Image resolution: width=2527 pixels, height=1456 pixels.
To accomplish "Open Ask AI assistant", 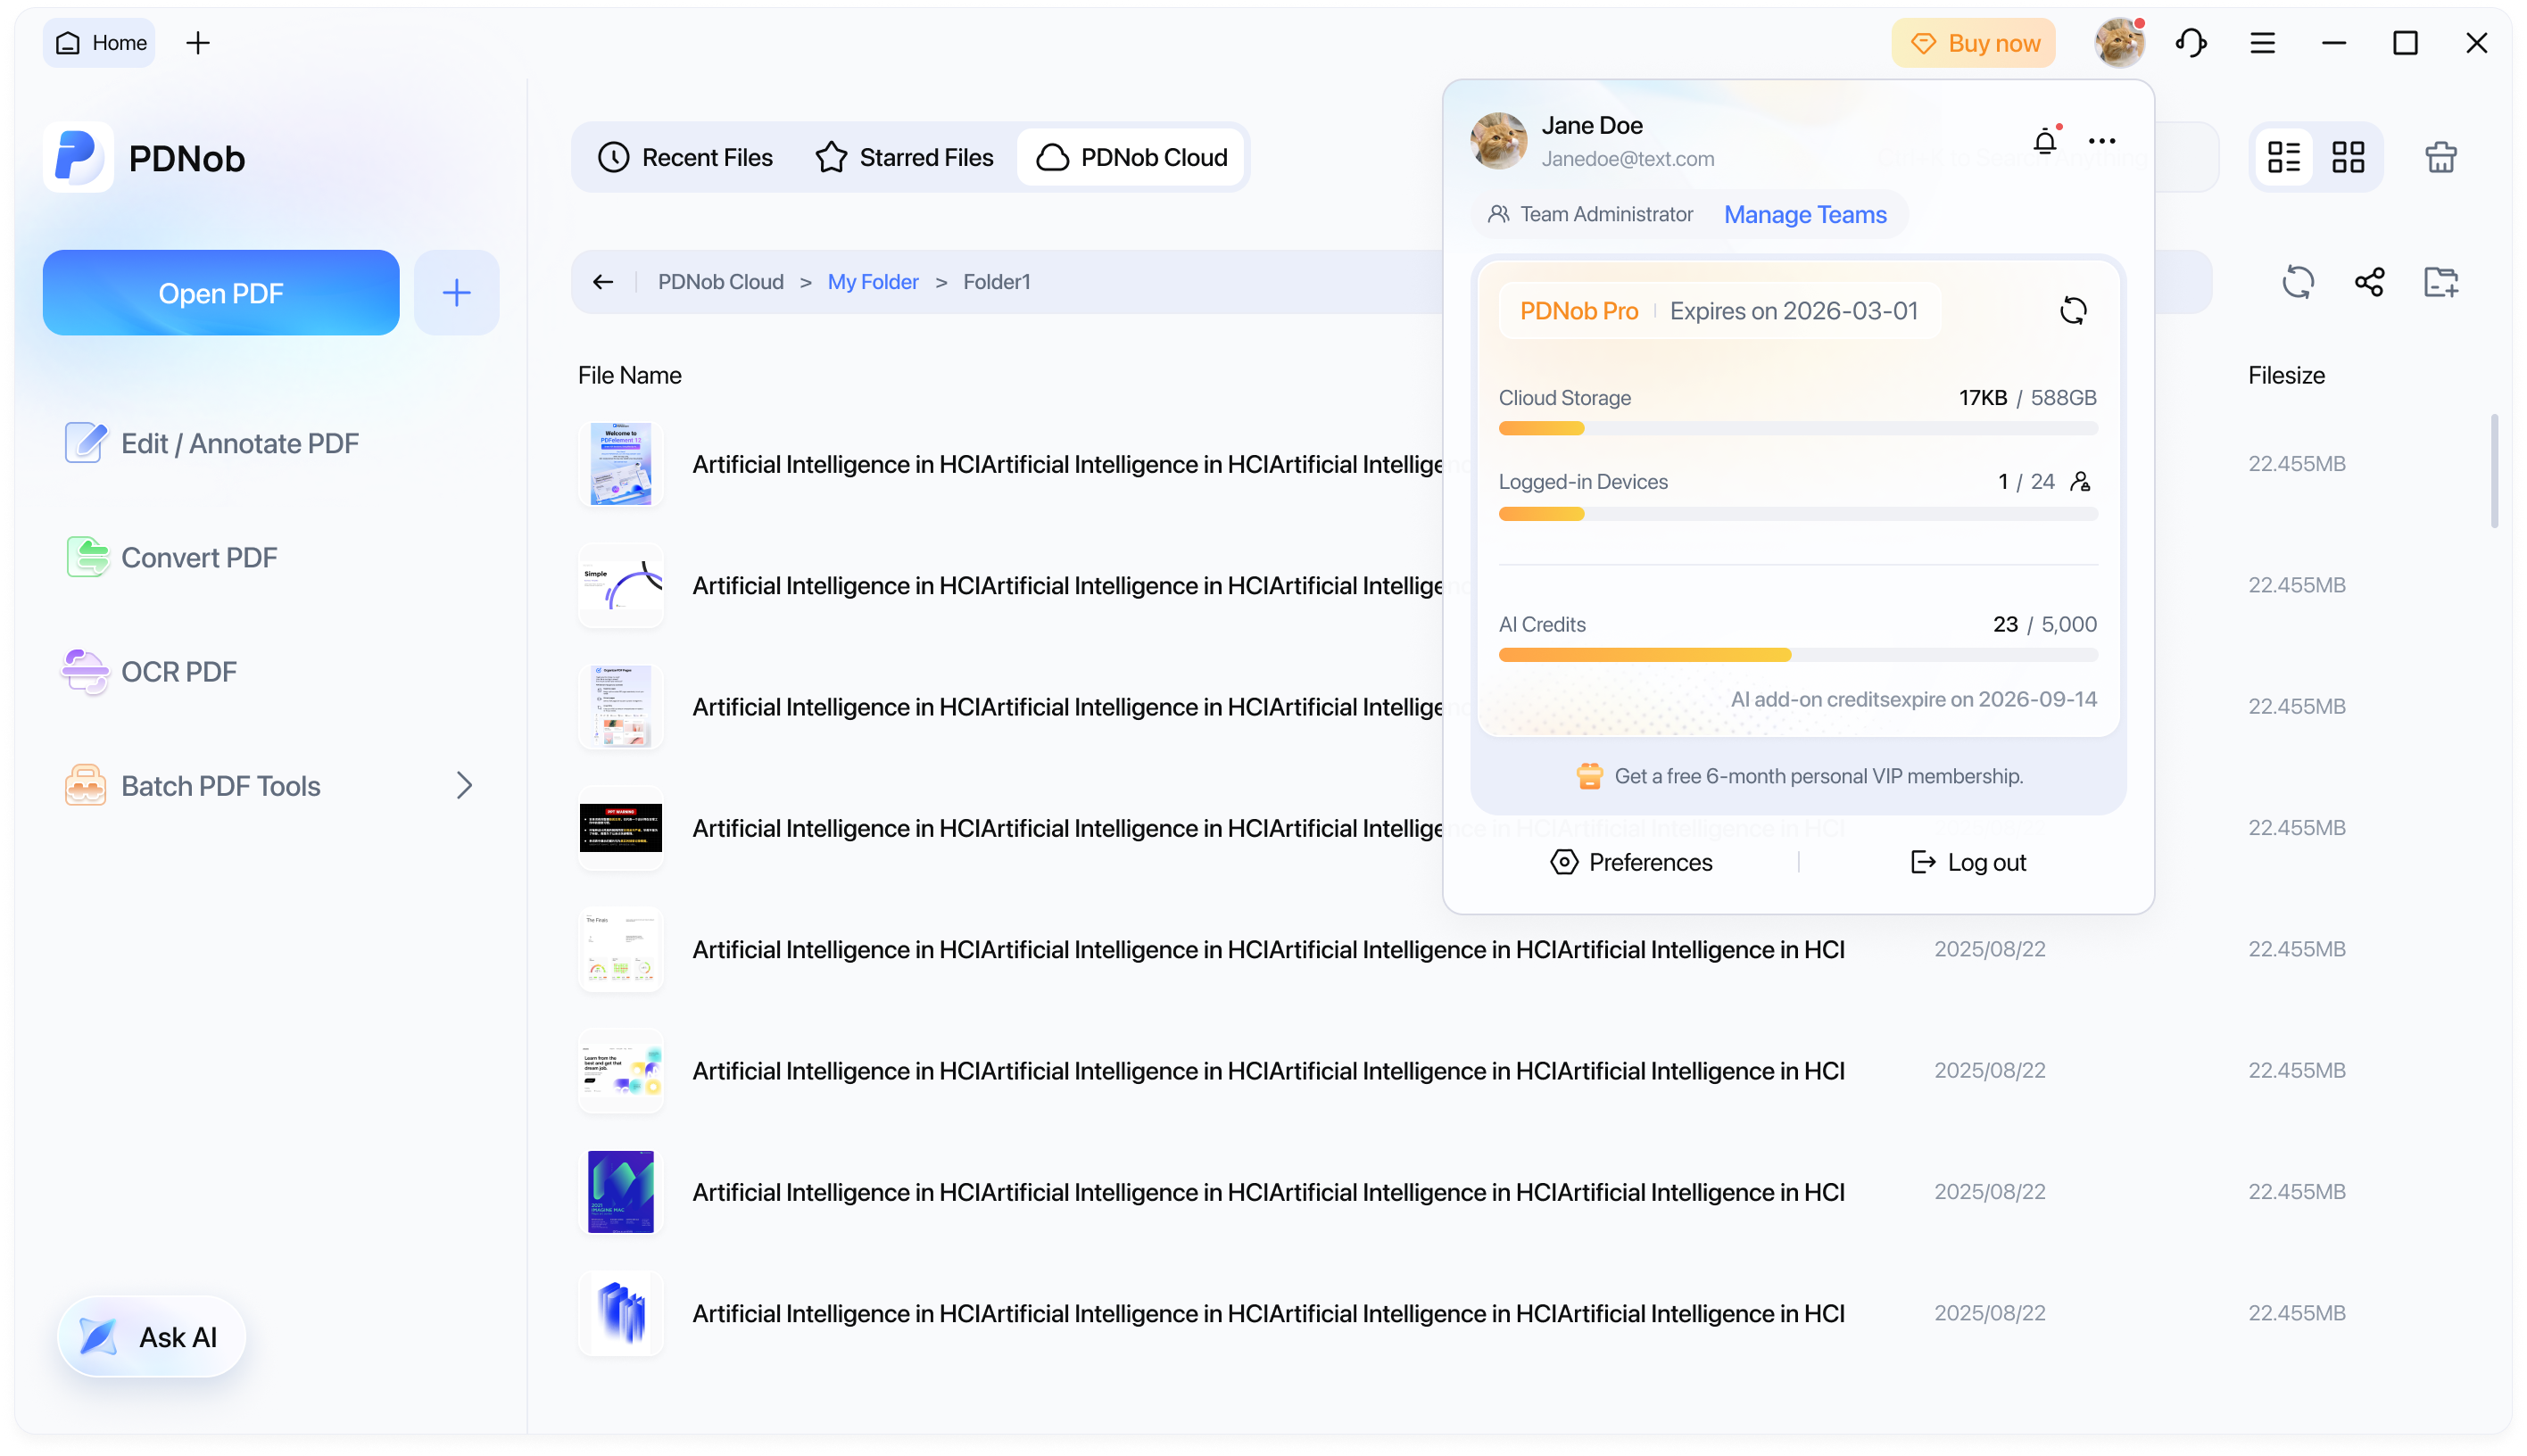I will pos(151,1336).
